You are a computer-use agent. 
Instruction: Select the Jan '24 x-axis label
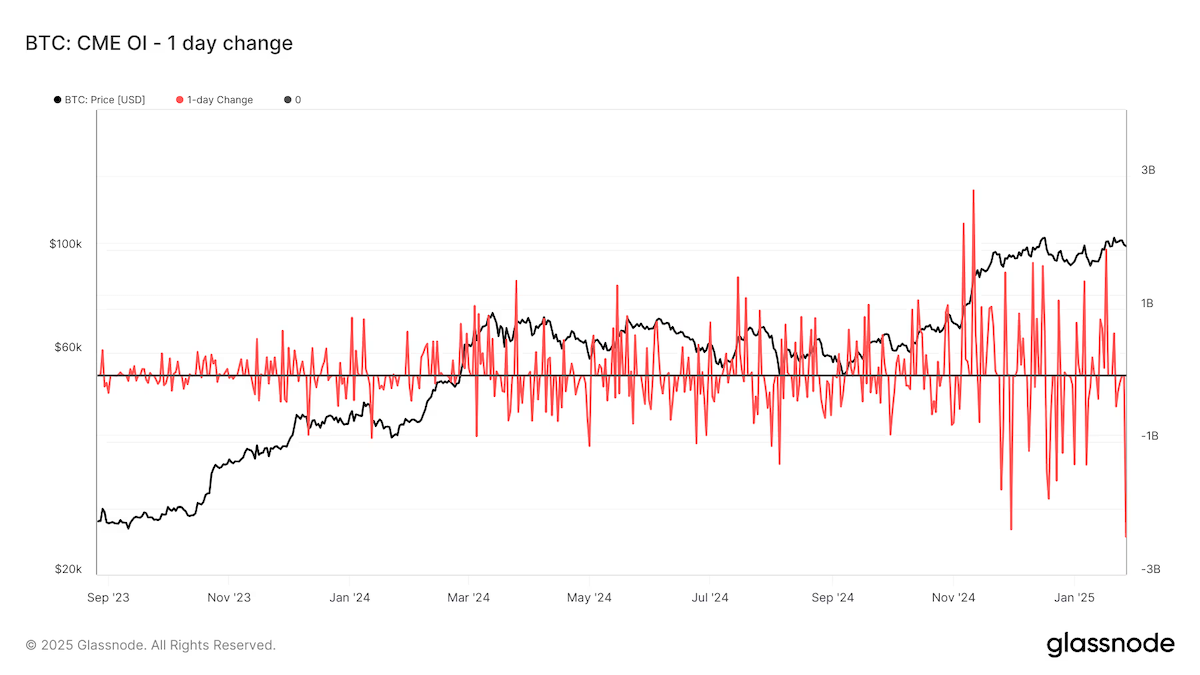coord(349,598)
